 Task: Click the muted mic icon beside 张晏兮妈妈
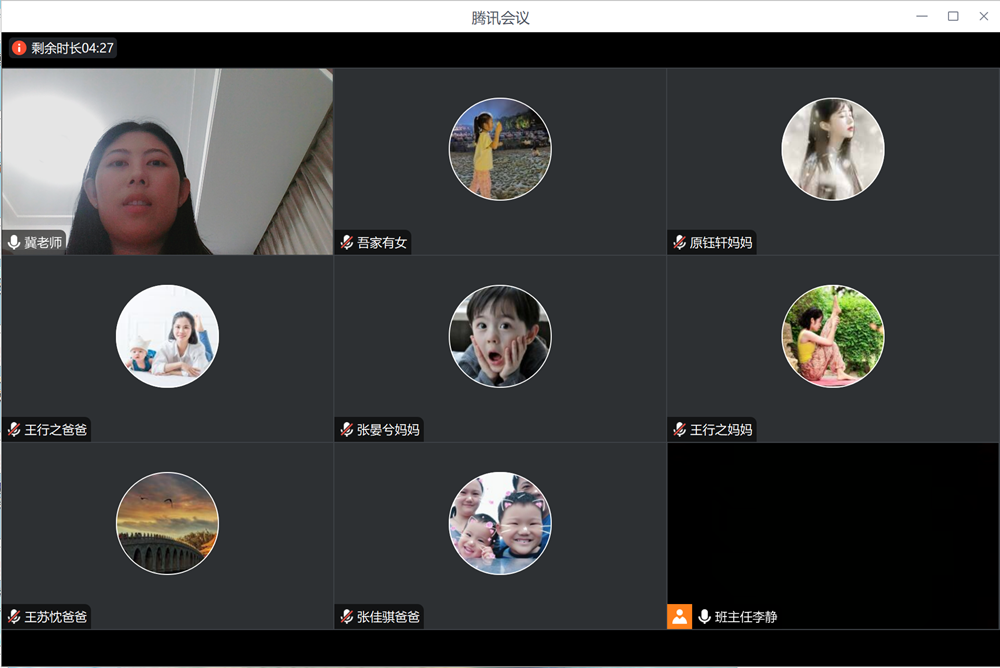(x=346, y=429)
